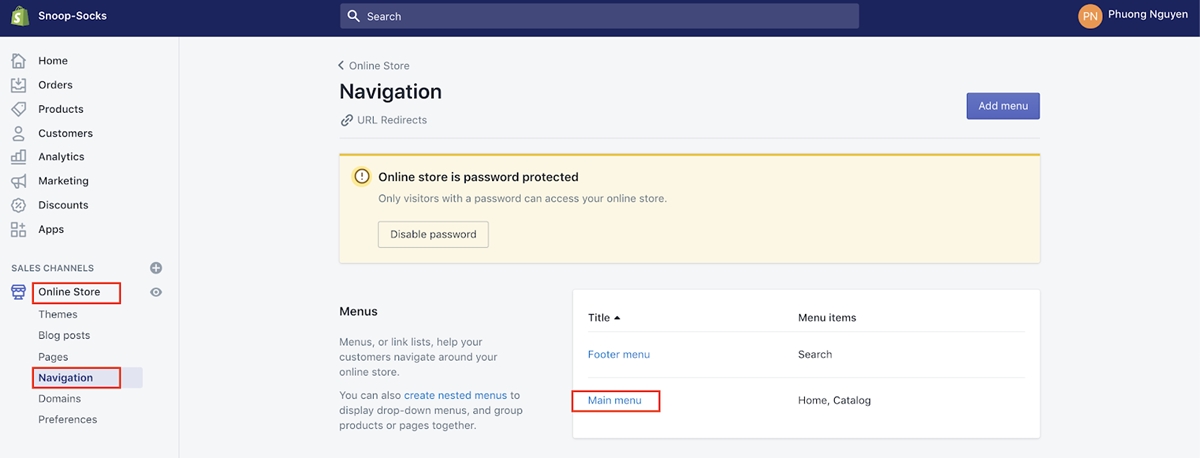Open Discounts via the percent badge icon

[18, 205]
